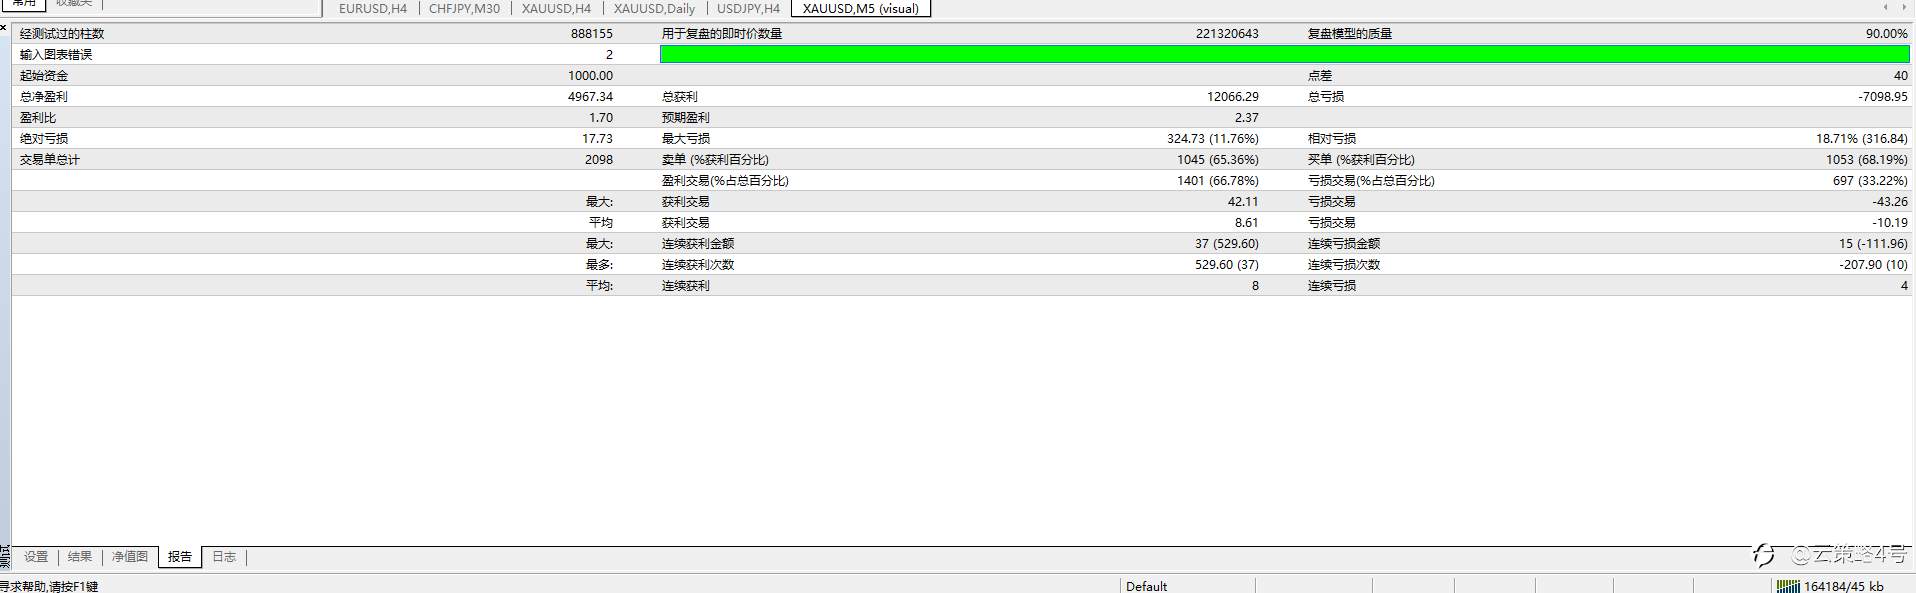Viewport: 1916px width, 593px height.
Task: Switch to the XAUUSD,Daily chart tab
Action: (654, 8)
